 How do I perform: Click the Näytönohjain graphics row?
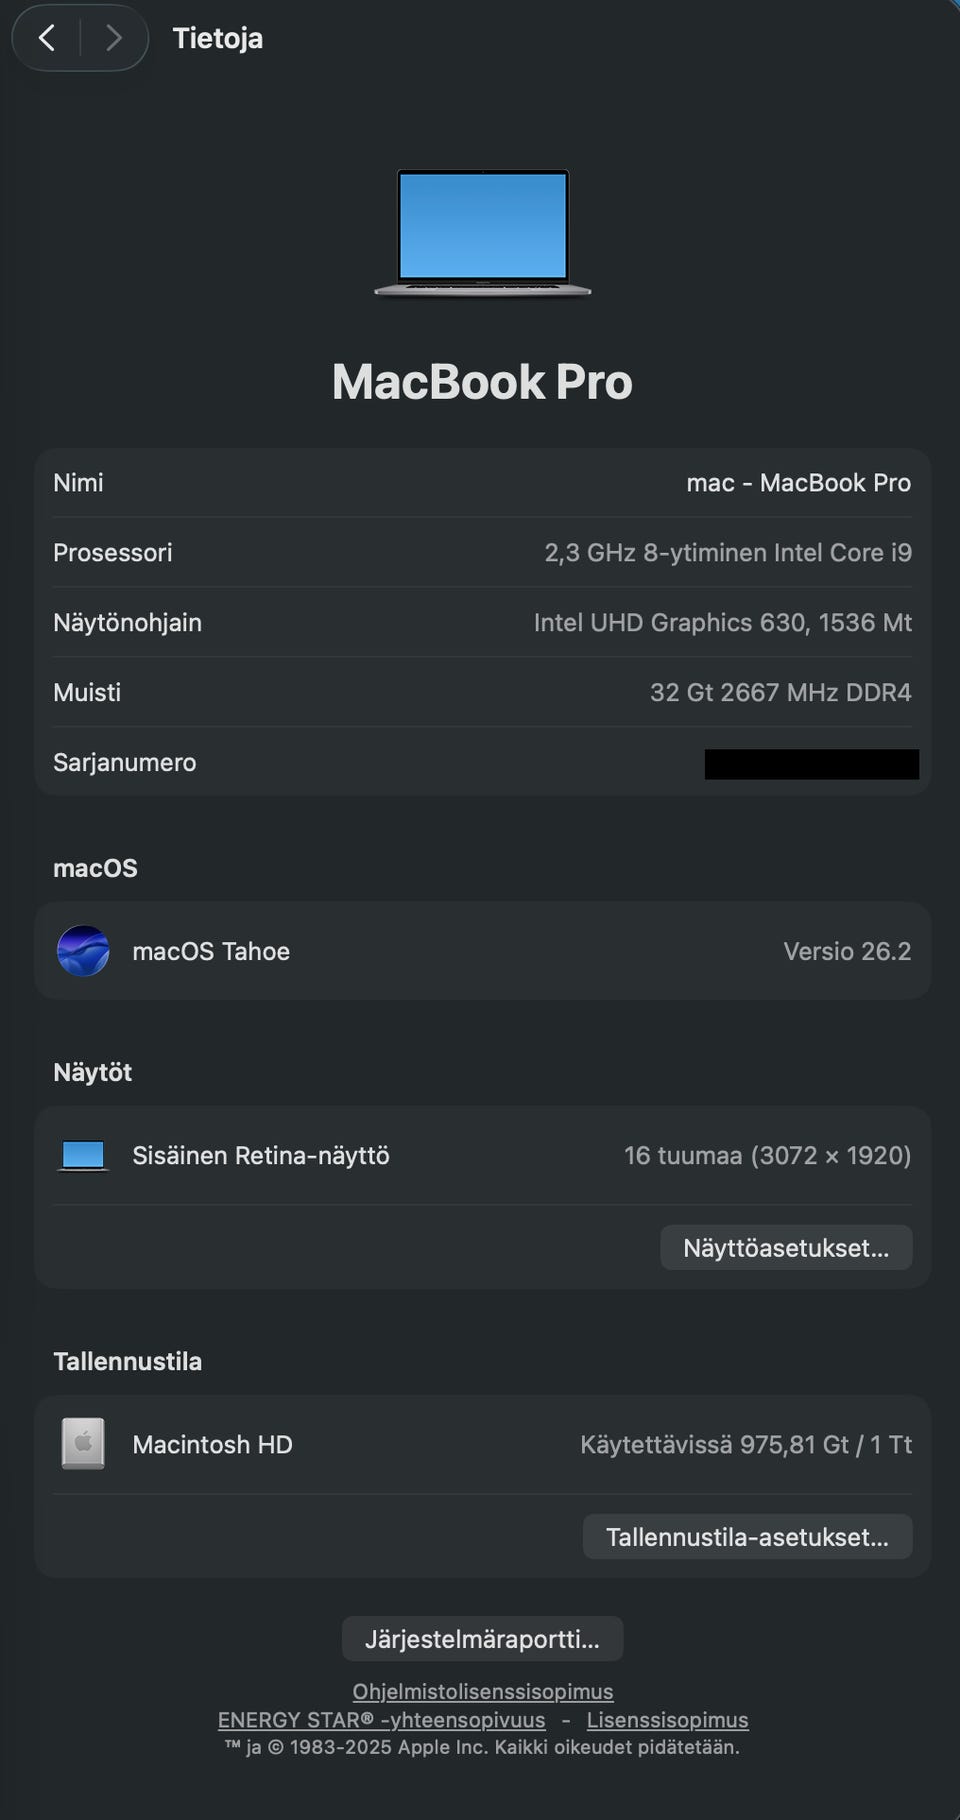click(482, 623)
